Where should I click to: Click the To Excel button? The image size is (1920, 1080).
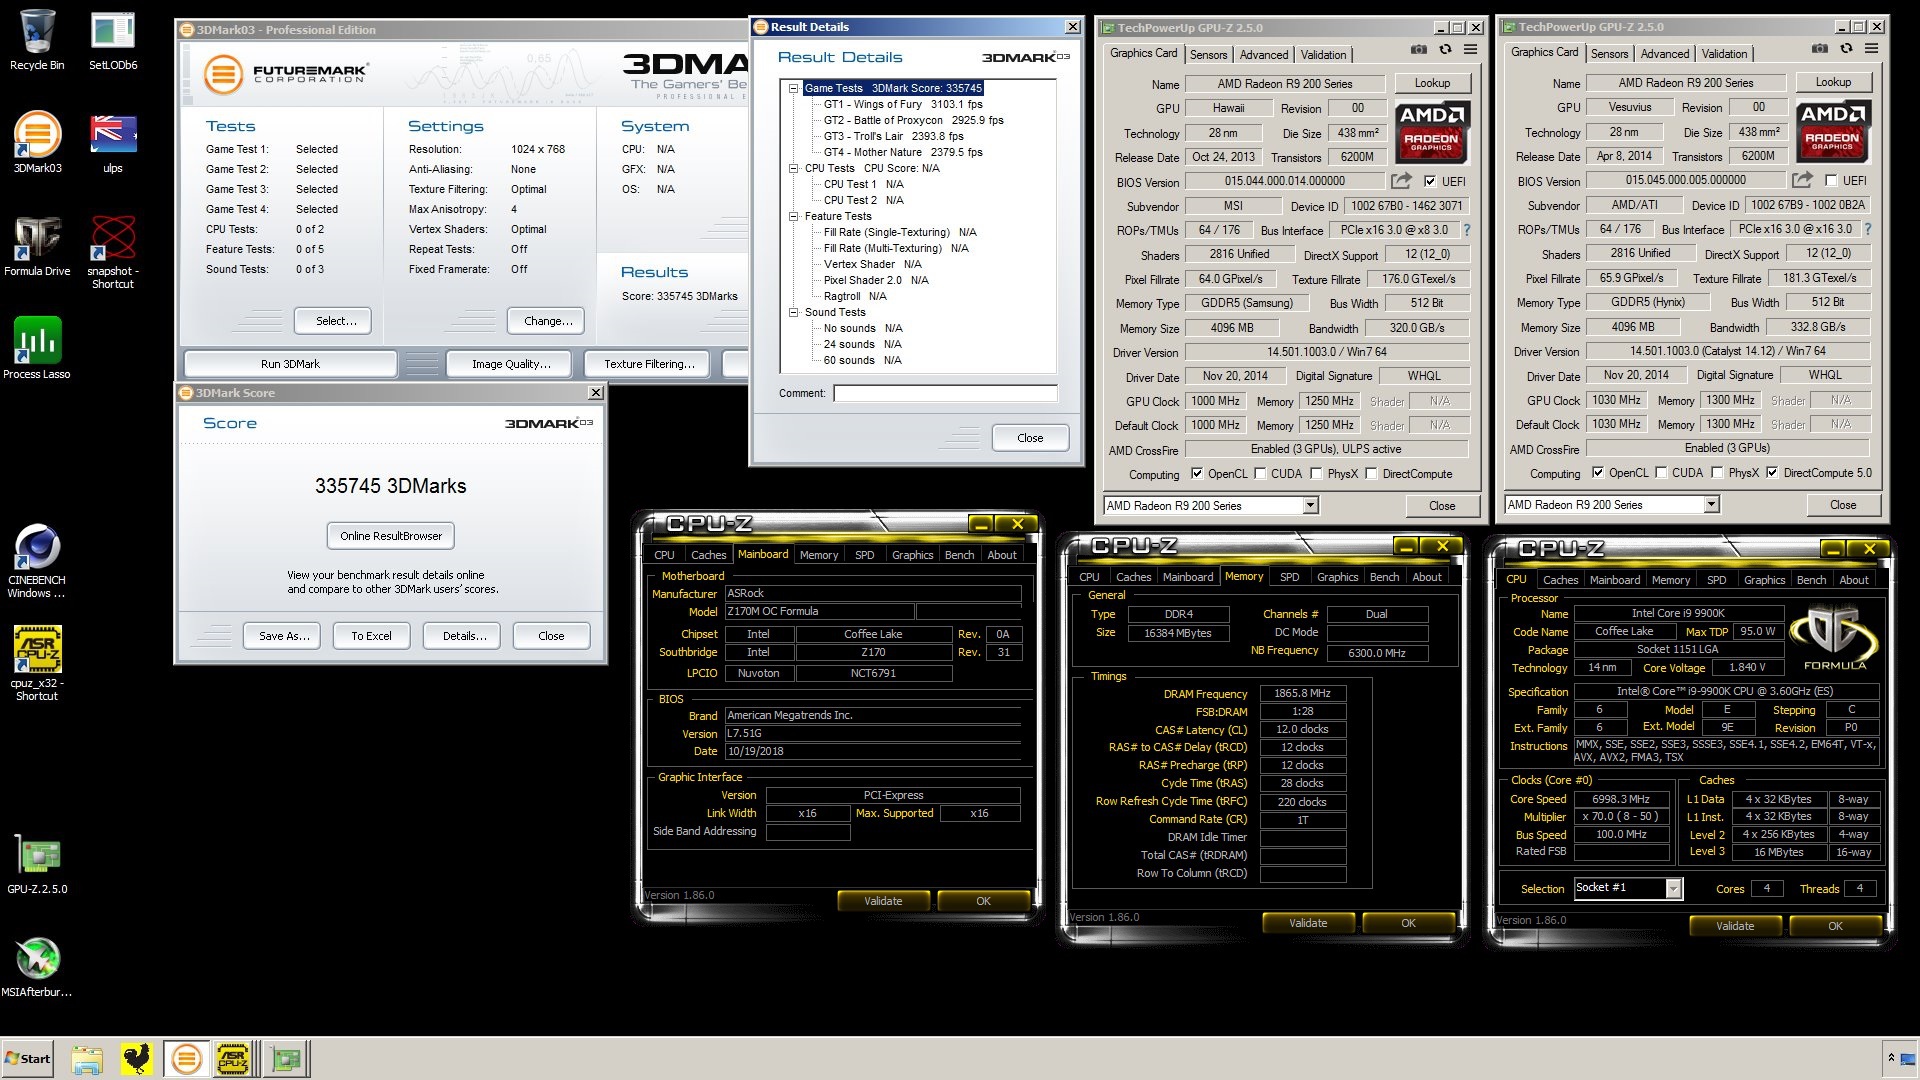[371, 636]
